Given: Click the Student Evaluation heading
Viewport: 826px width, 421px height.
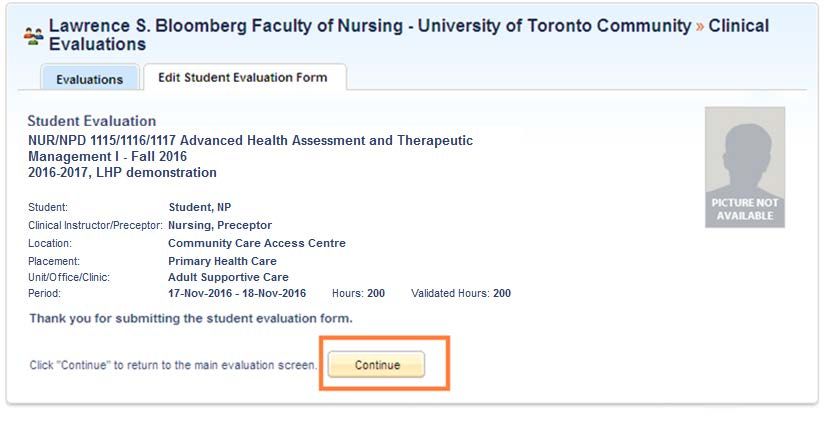Looking at the screenshot, I should pyautogui.click(x=92, y=121).
